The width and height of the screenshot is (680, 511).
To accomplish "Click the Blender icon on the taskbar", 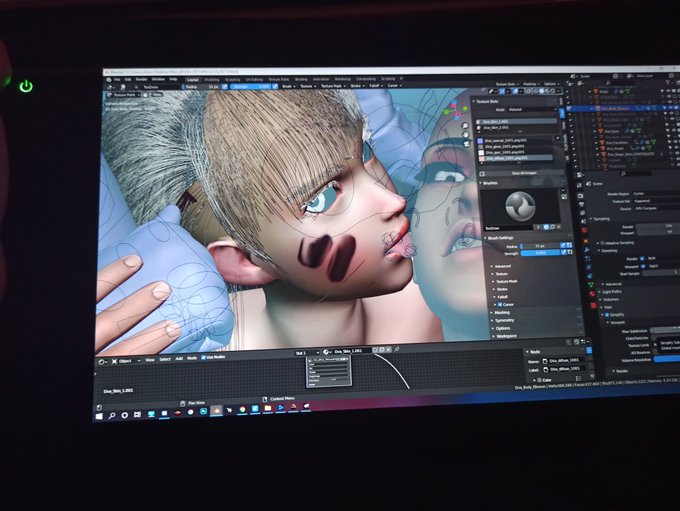I will 216,411.
